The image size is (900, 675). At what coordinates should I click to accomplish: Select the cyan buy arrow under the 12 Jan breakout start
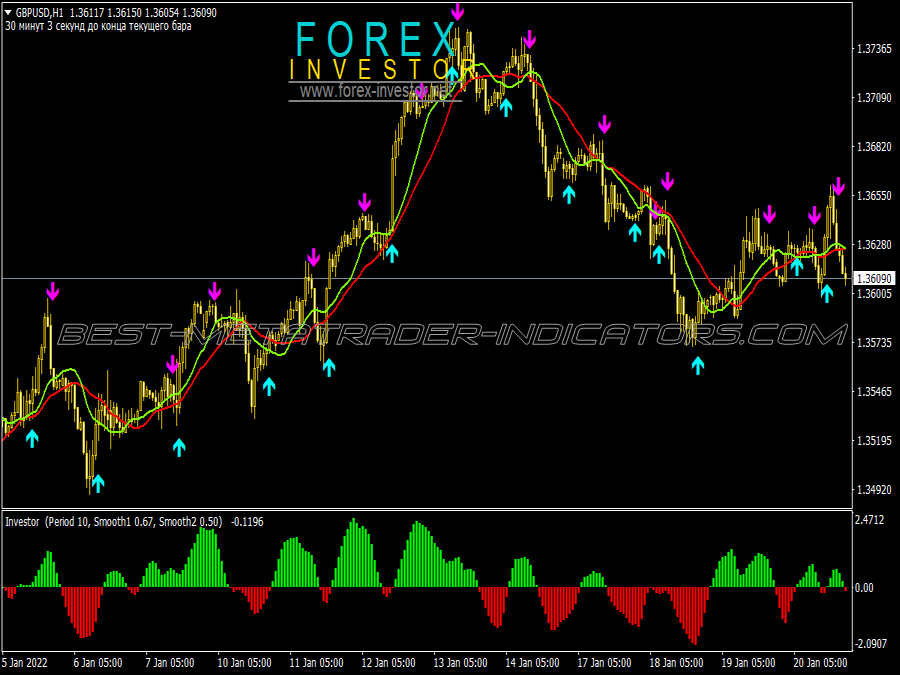[x=391, y=253]
